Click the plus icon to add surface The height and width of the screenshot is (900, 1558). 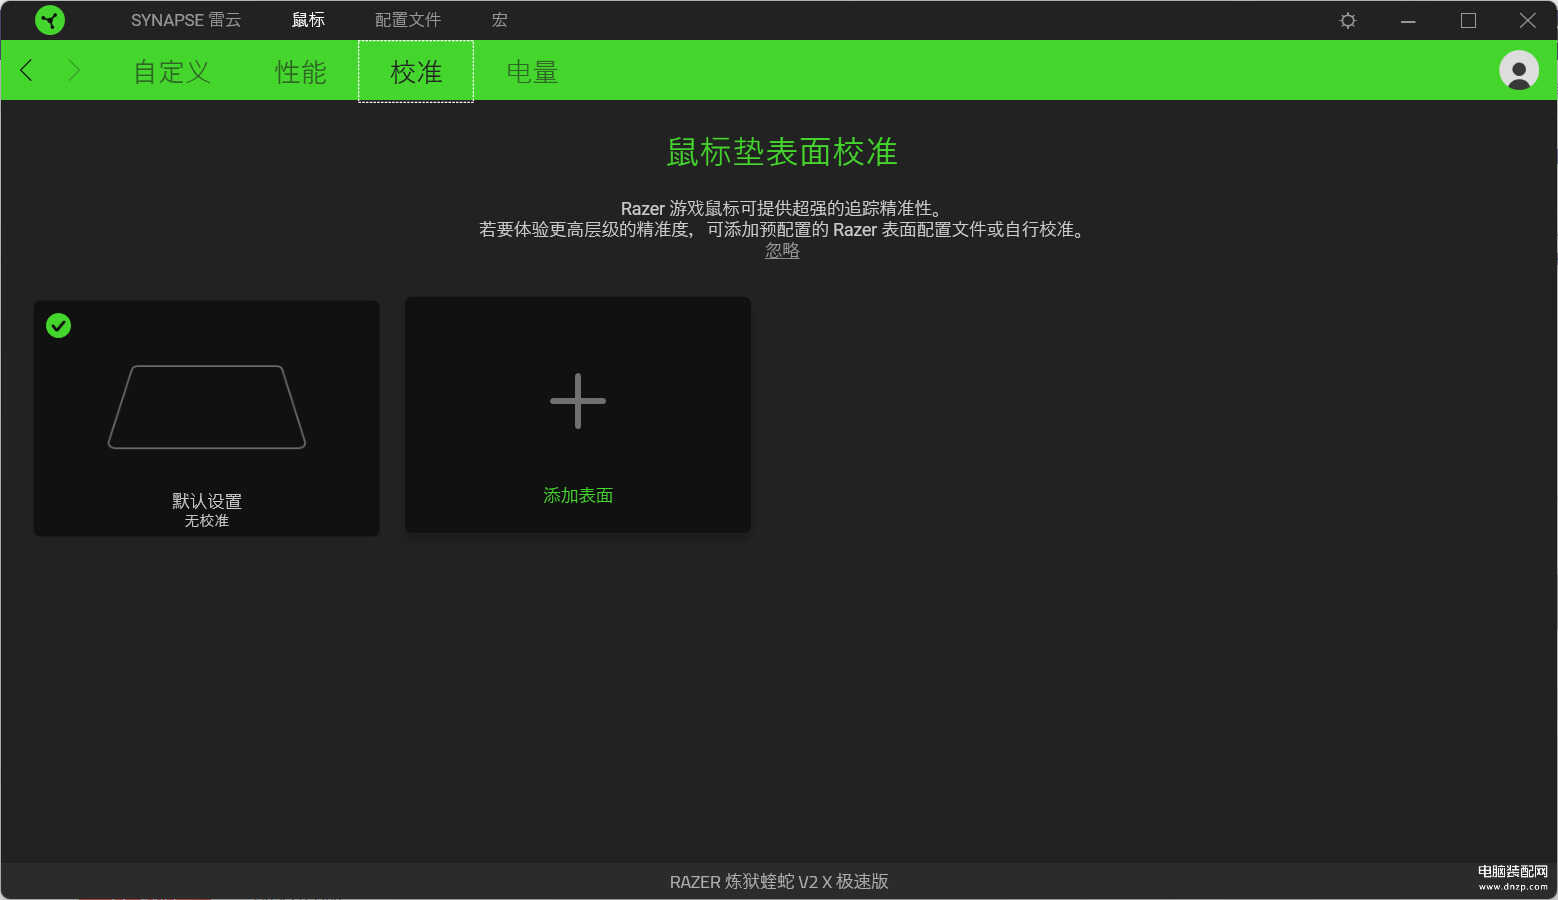coord(578,401)
